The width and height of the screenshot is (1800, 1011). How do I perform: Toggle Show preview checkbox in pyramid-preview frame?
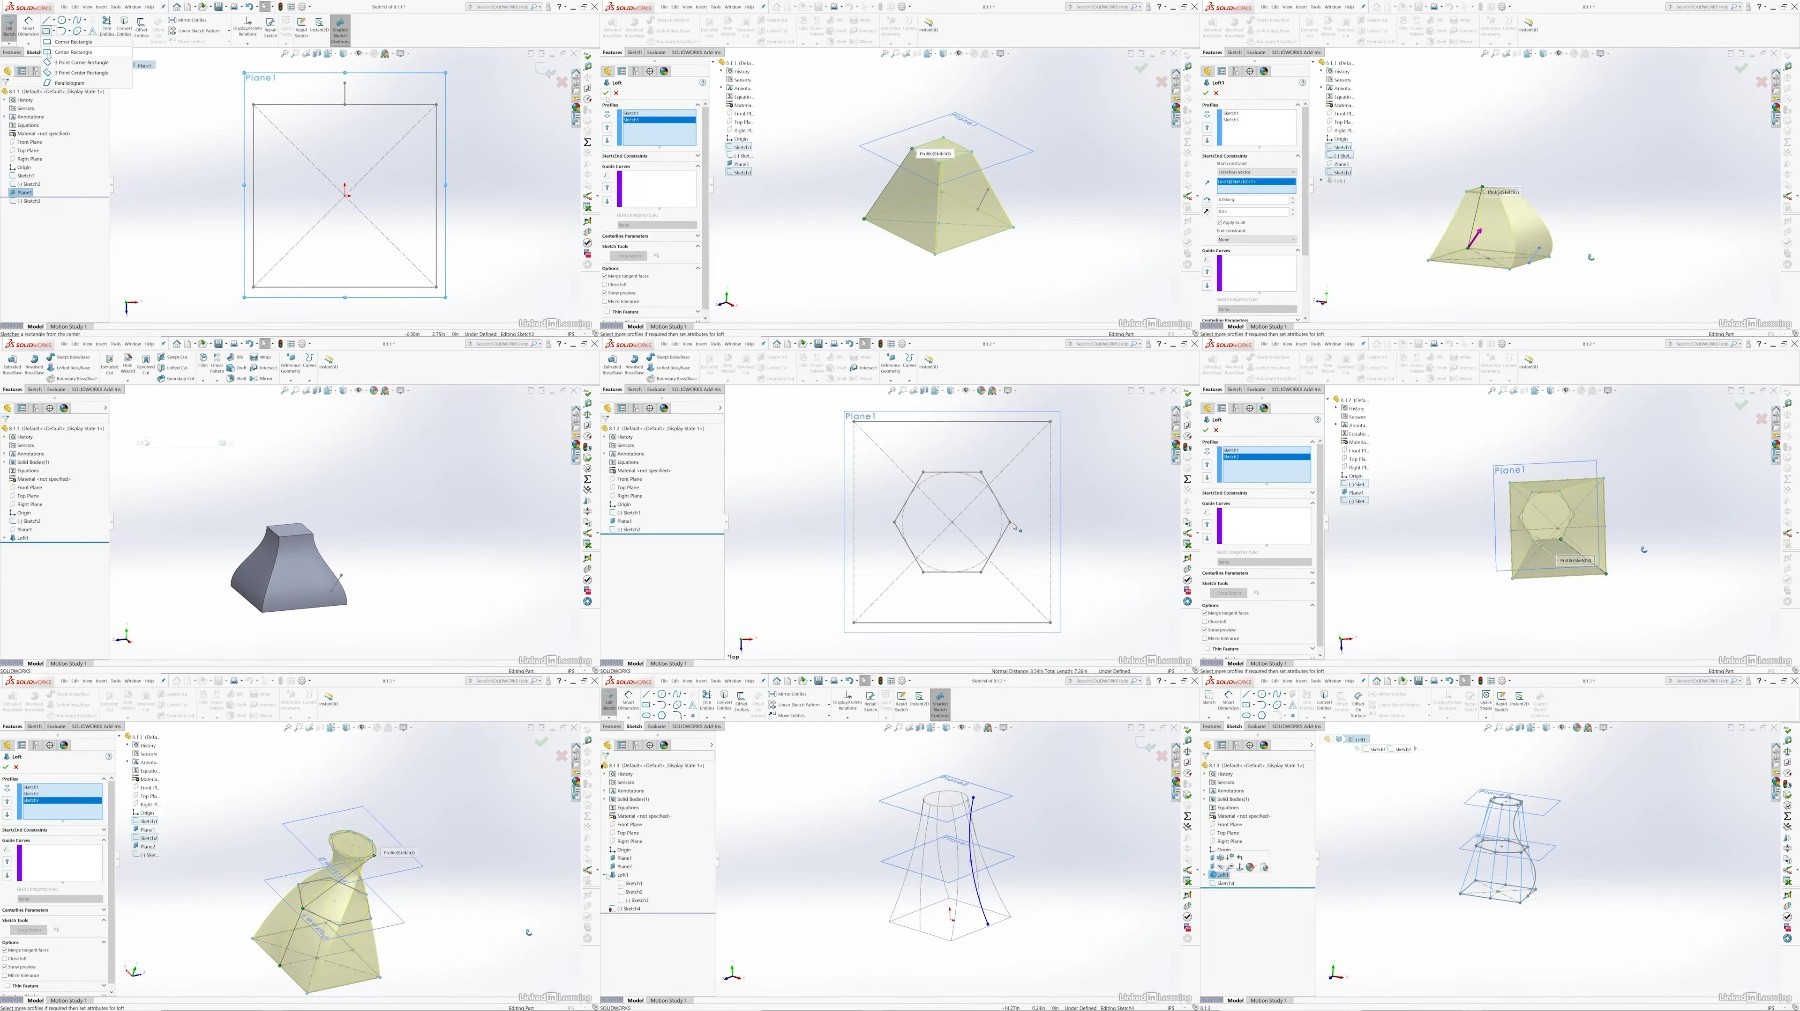pyautogui.click(x=605, y=293)
